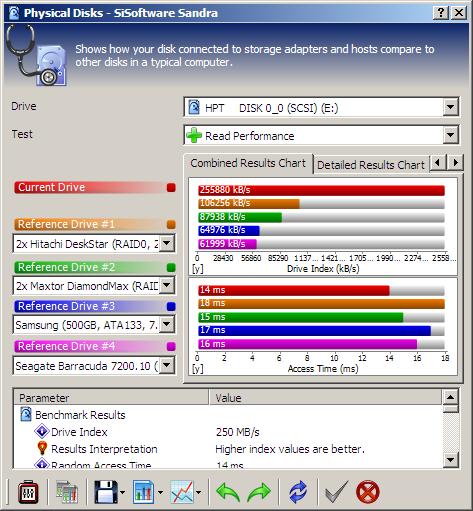473x511 pixels.
Task: Expand the Test type dropdown
Action: pyautogui.click(x=450, y=135)
